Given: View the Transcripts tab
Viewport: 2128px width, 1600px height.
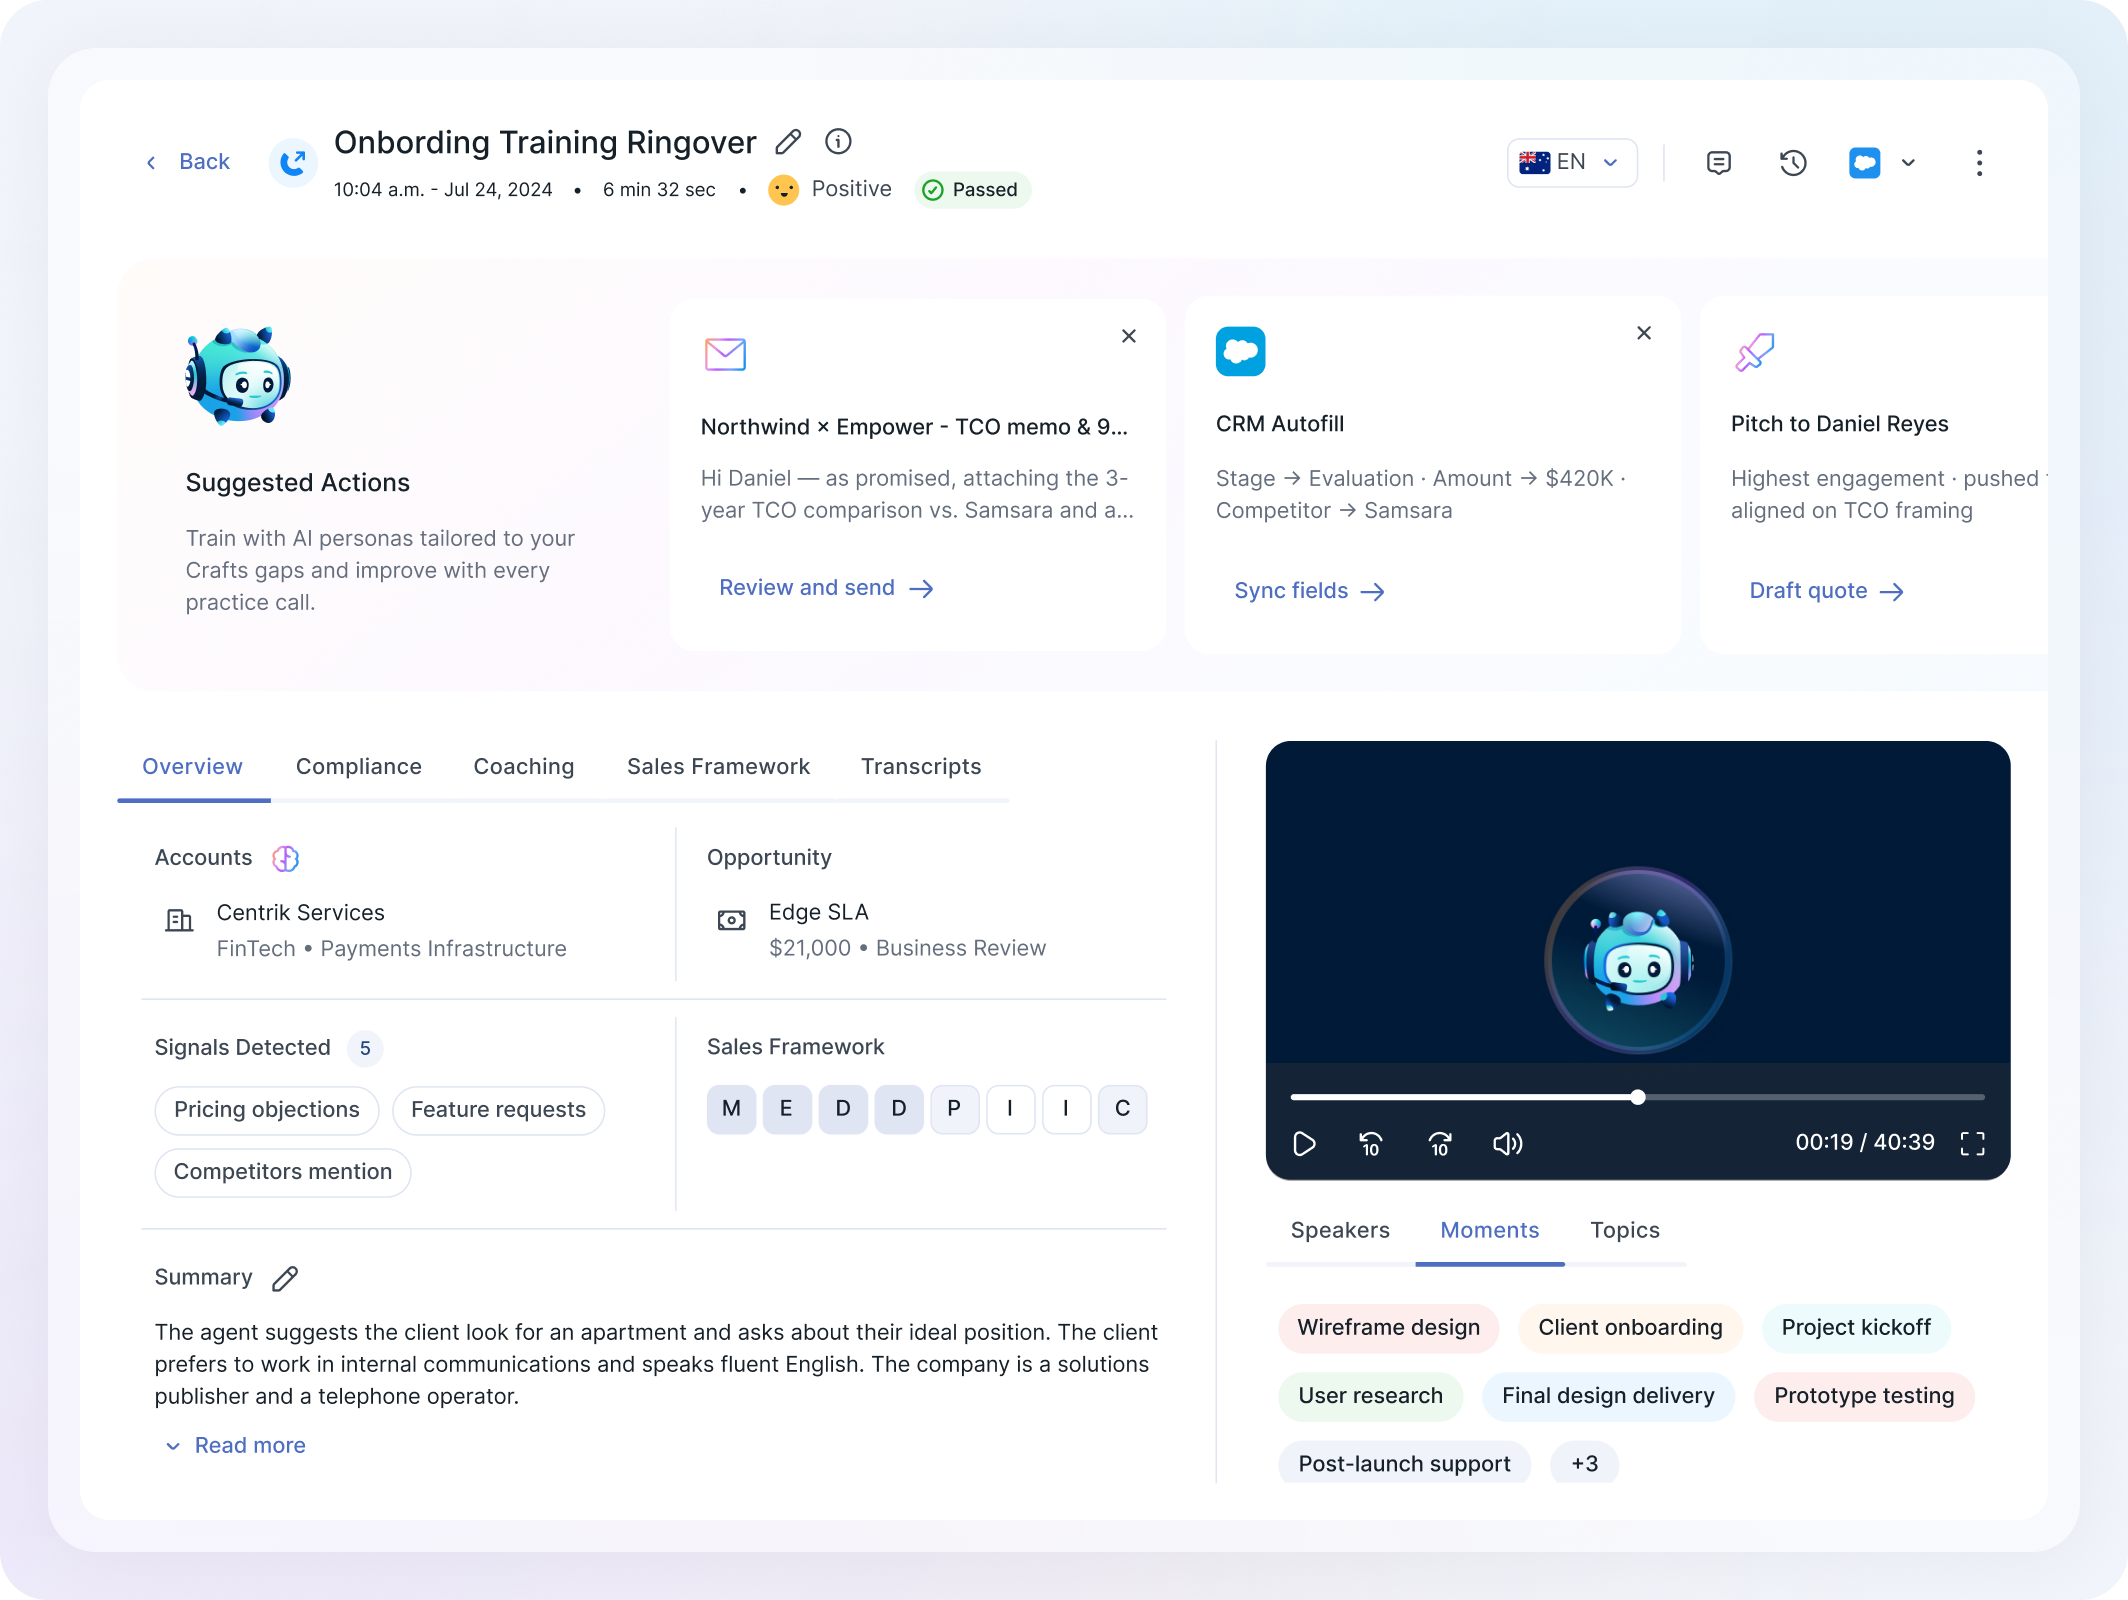Looking at the screenshot, I should click(921, 767).
